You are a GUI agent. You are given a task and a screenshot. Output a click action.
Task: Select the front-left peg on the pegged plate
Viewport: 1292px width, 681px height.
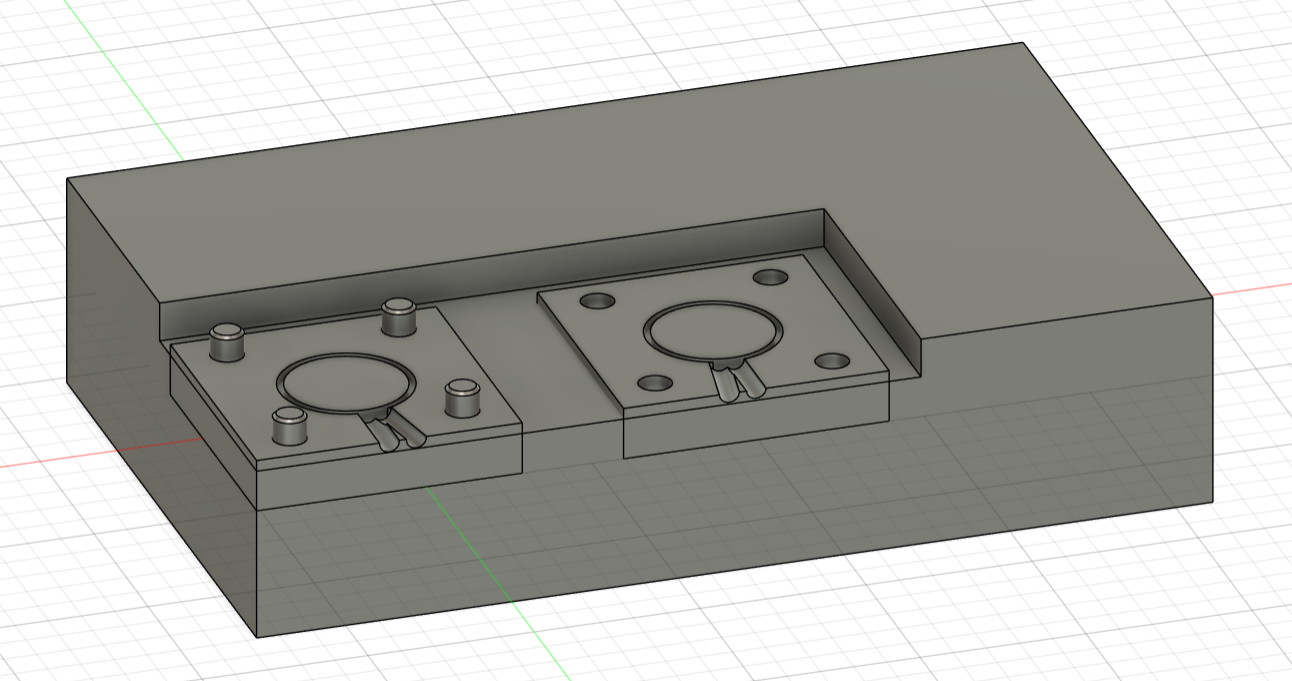(289, 427)
